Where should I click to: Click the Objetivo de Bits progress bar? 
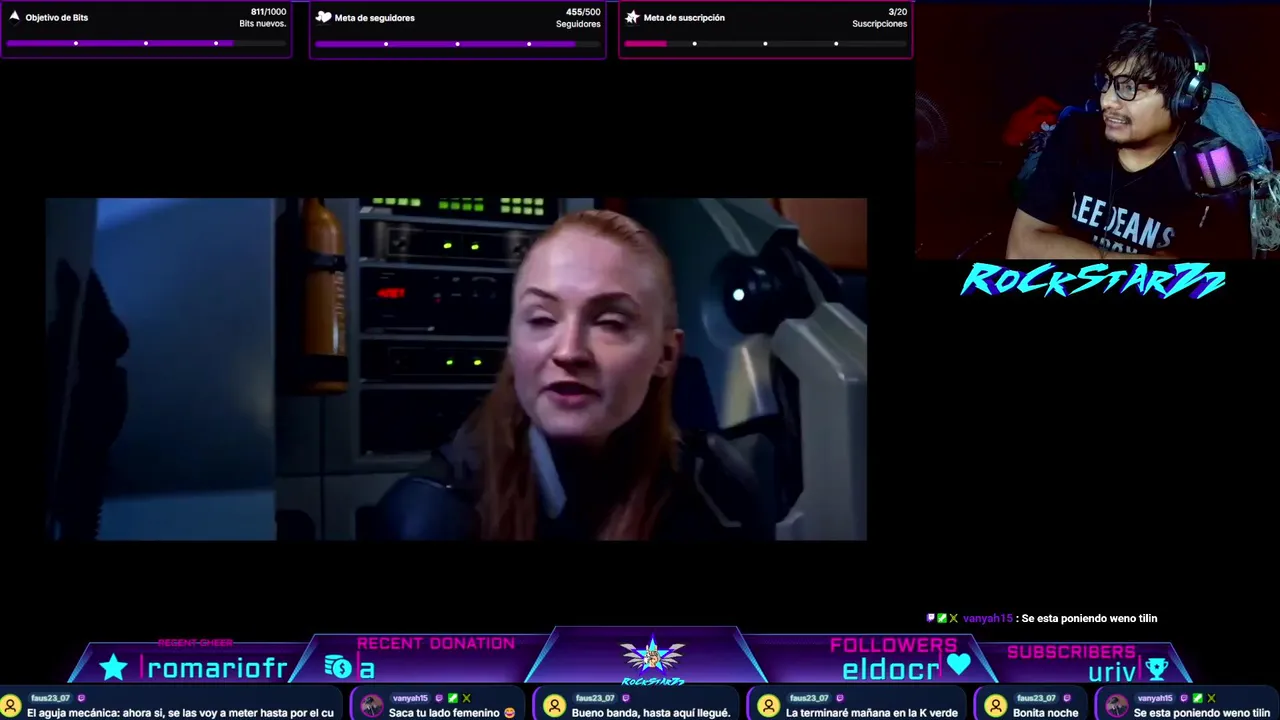pos(146,43)
